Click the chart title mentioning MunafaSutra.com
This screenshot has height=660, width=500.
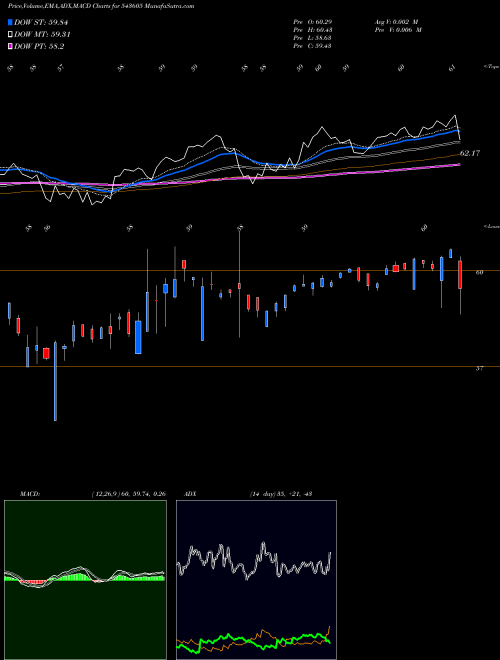[101, 6]
